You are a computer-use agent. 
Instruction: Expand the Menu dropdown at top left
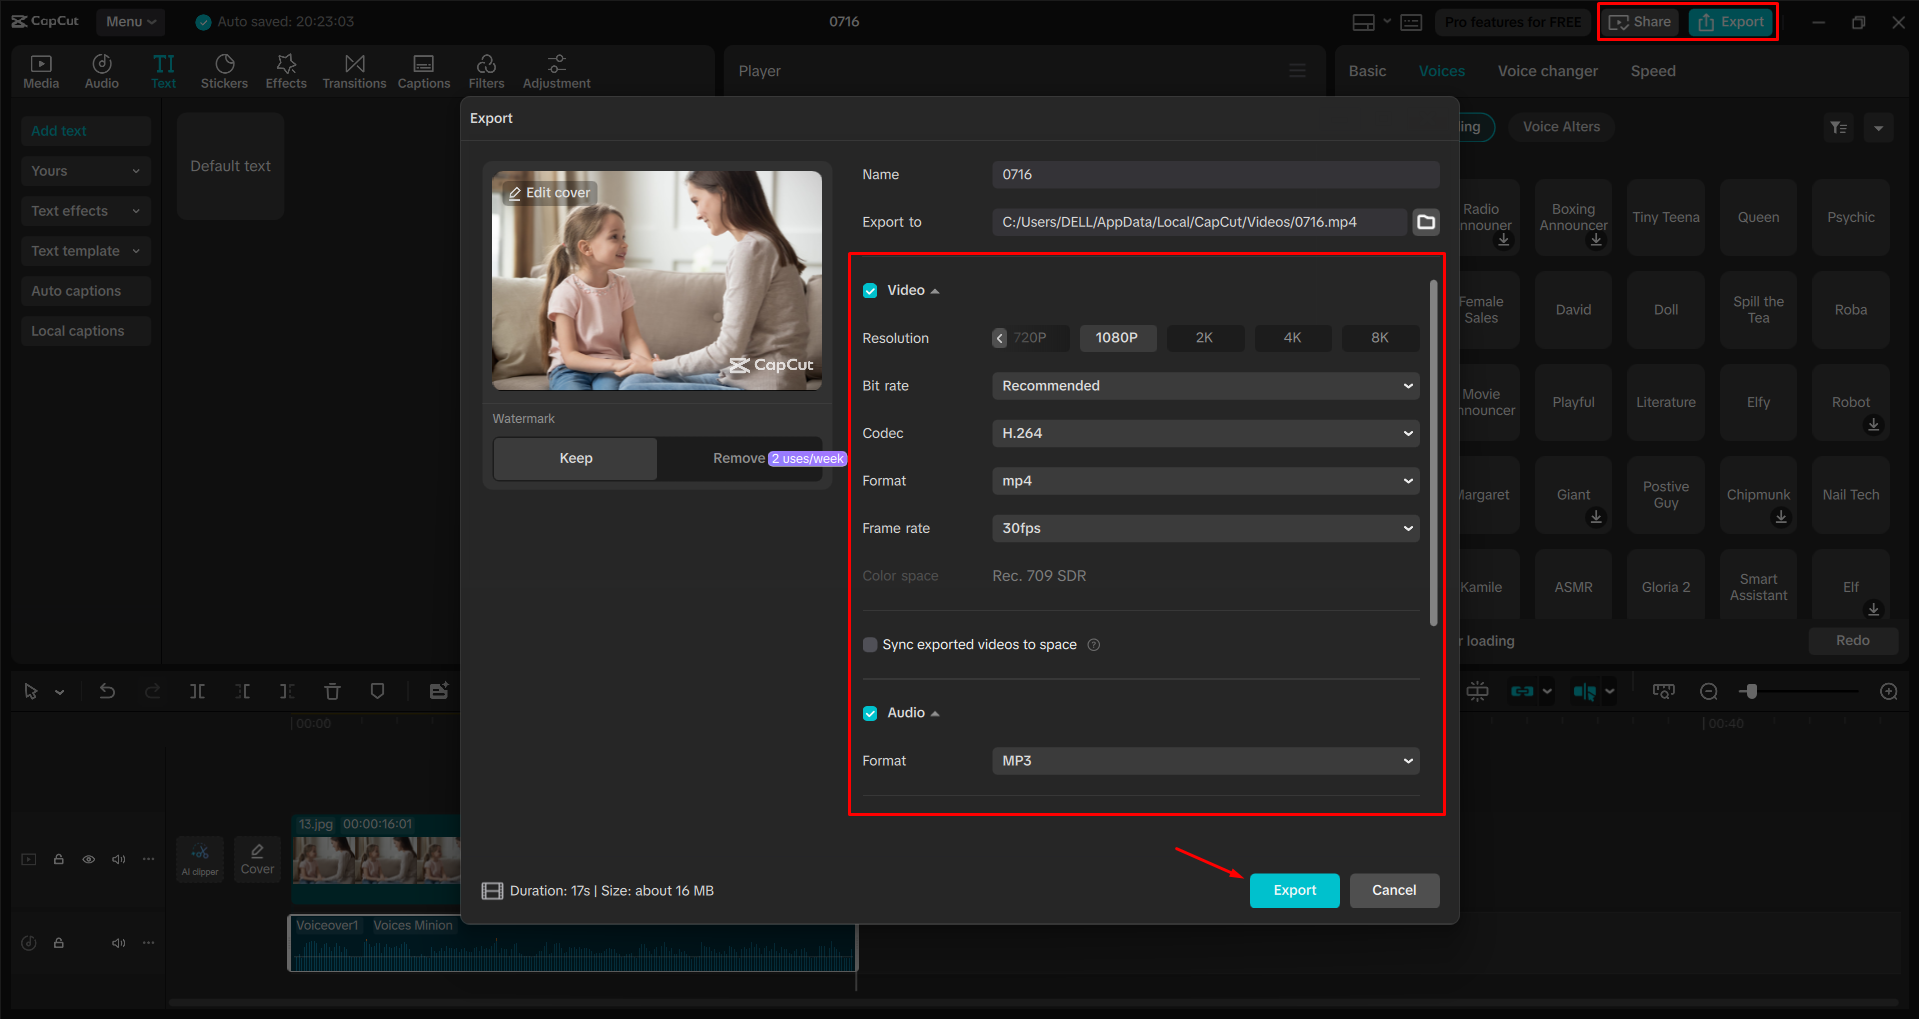(x=130, y=21)
